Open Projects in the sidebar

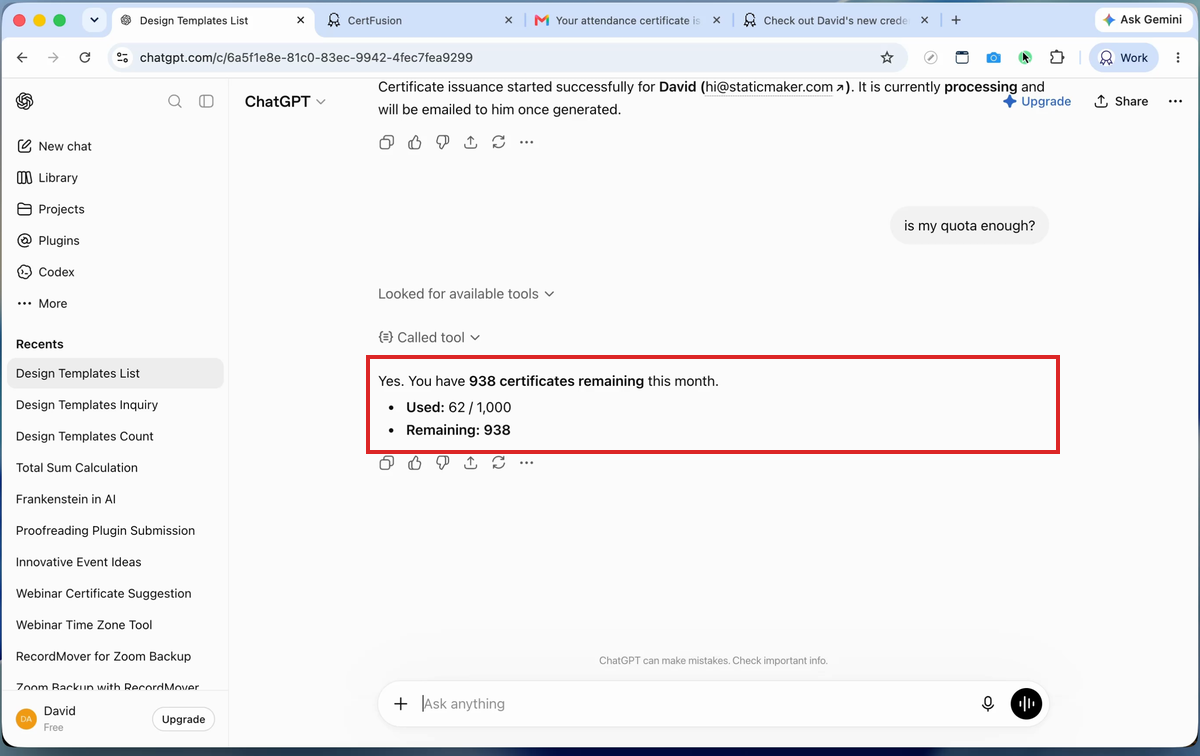coord(115,209)
